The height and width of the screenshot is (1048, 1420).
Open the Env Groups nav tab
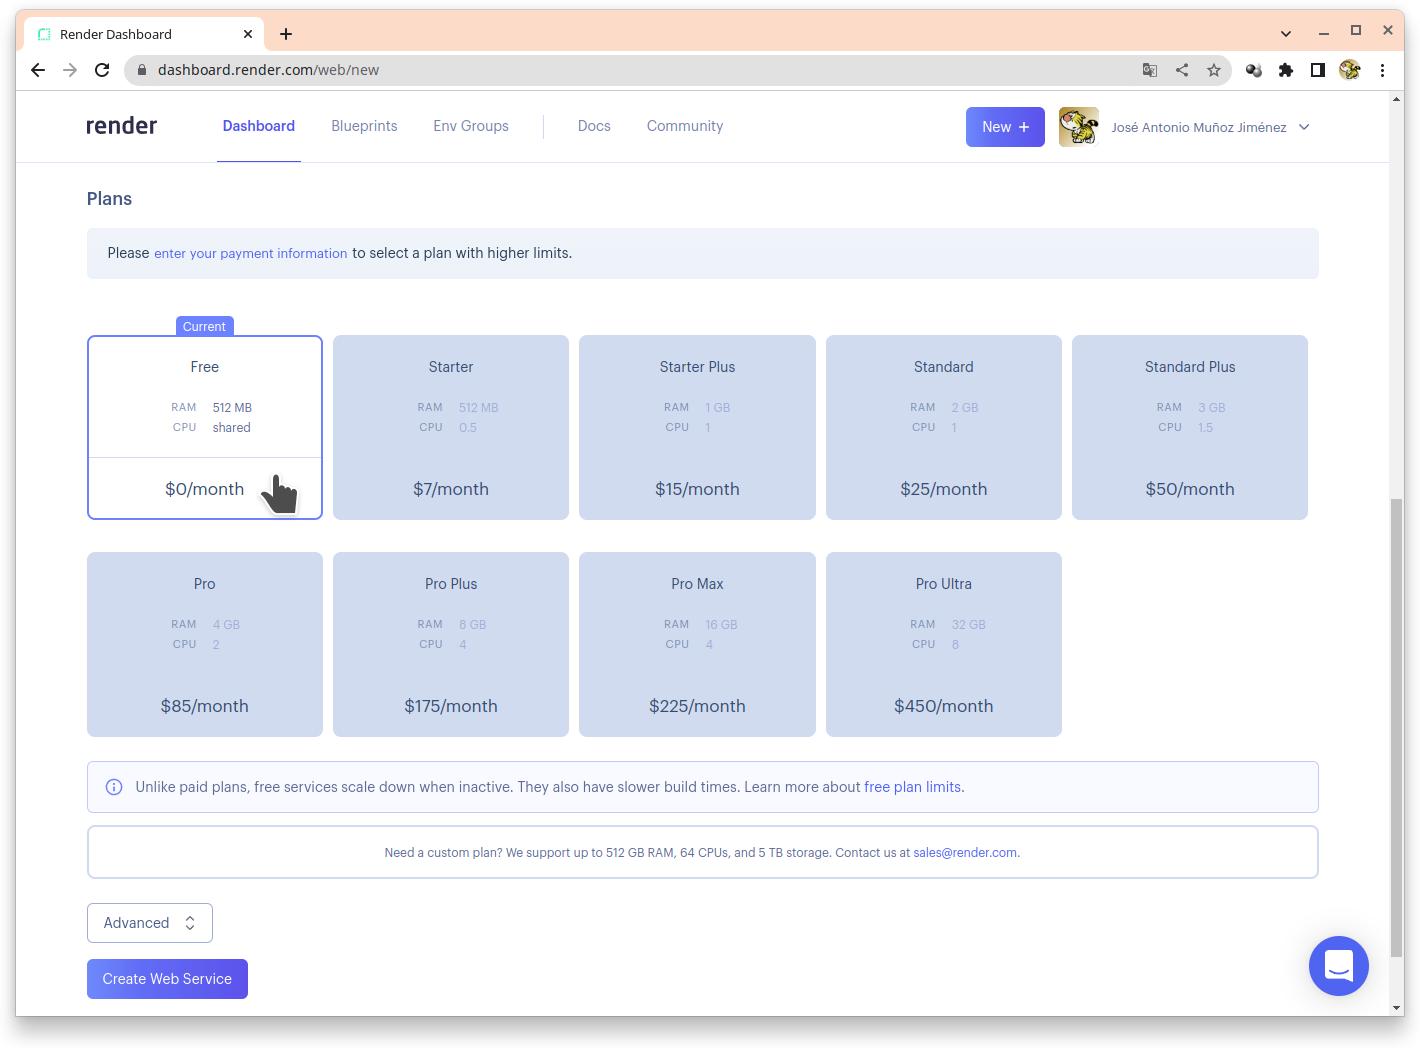pos(471,126)
